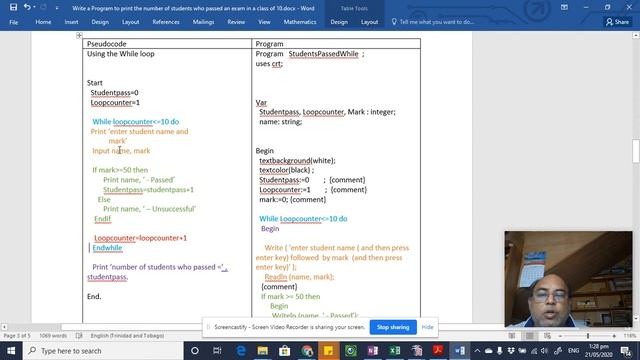This screenshot has height=360, width=640.
Task: Zoom in with the plus button
Action: click(614, 336)
